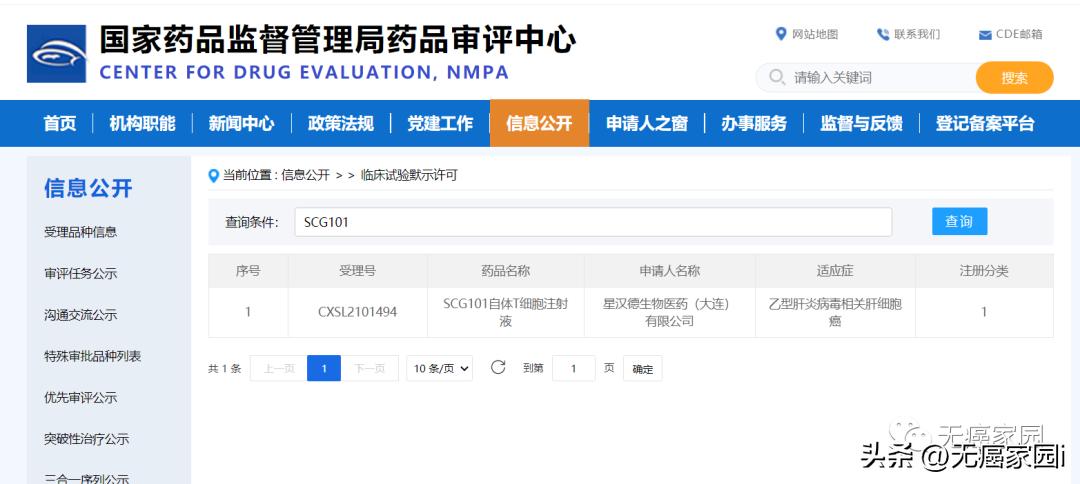
Task: Click the refresh icon in the pagination
Action: point(498,367)
